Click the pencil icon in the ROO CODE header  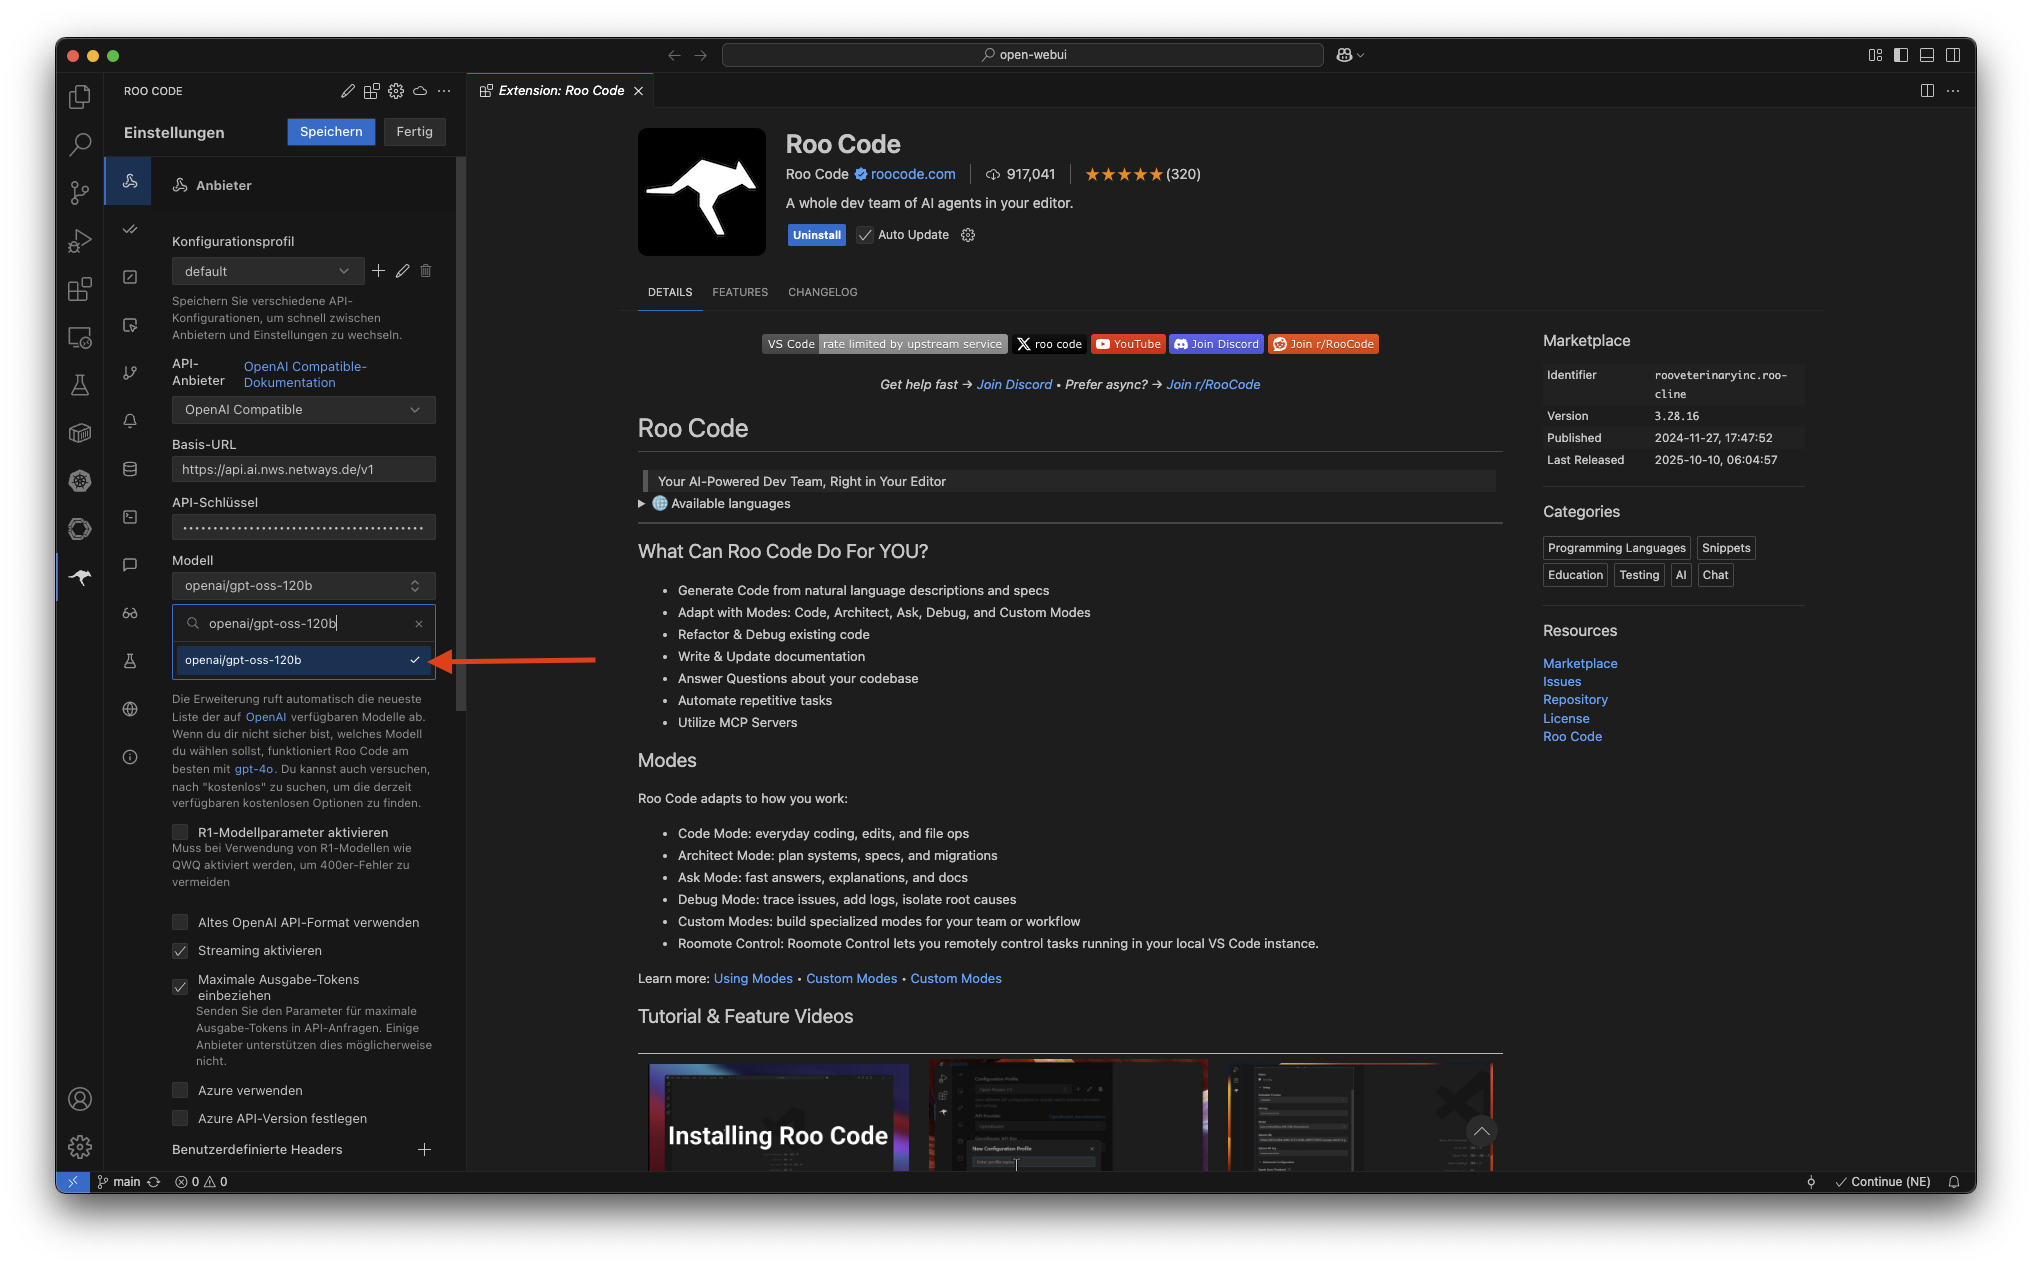[347, 91]
